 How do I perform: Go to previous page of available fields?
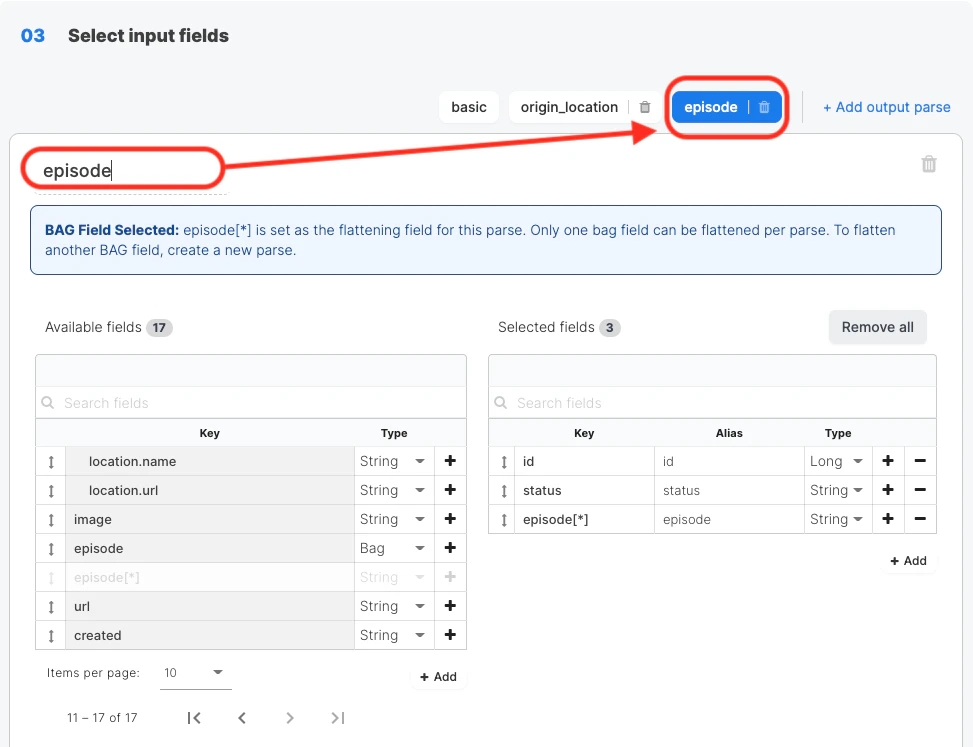[x=242, y=717]
